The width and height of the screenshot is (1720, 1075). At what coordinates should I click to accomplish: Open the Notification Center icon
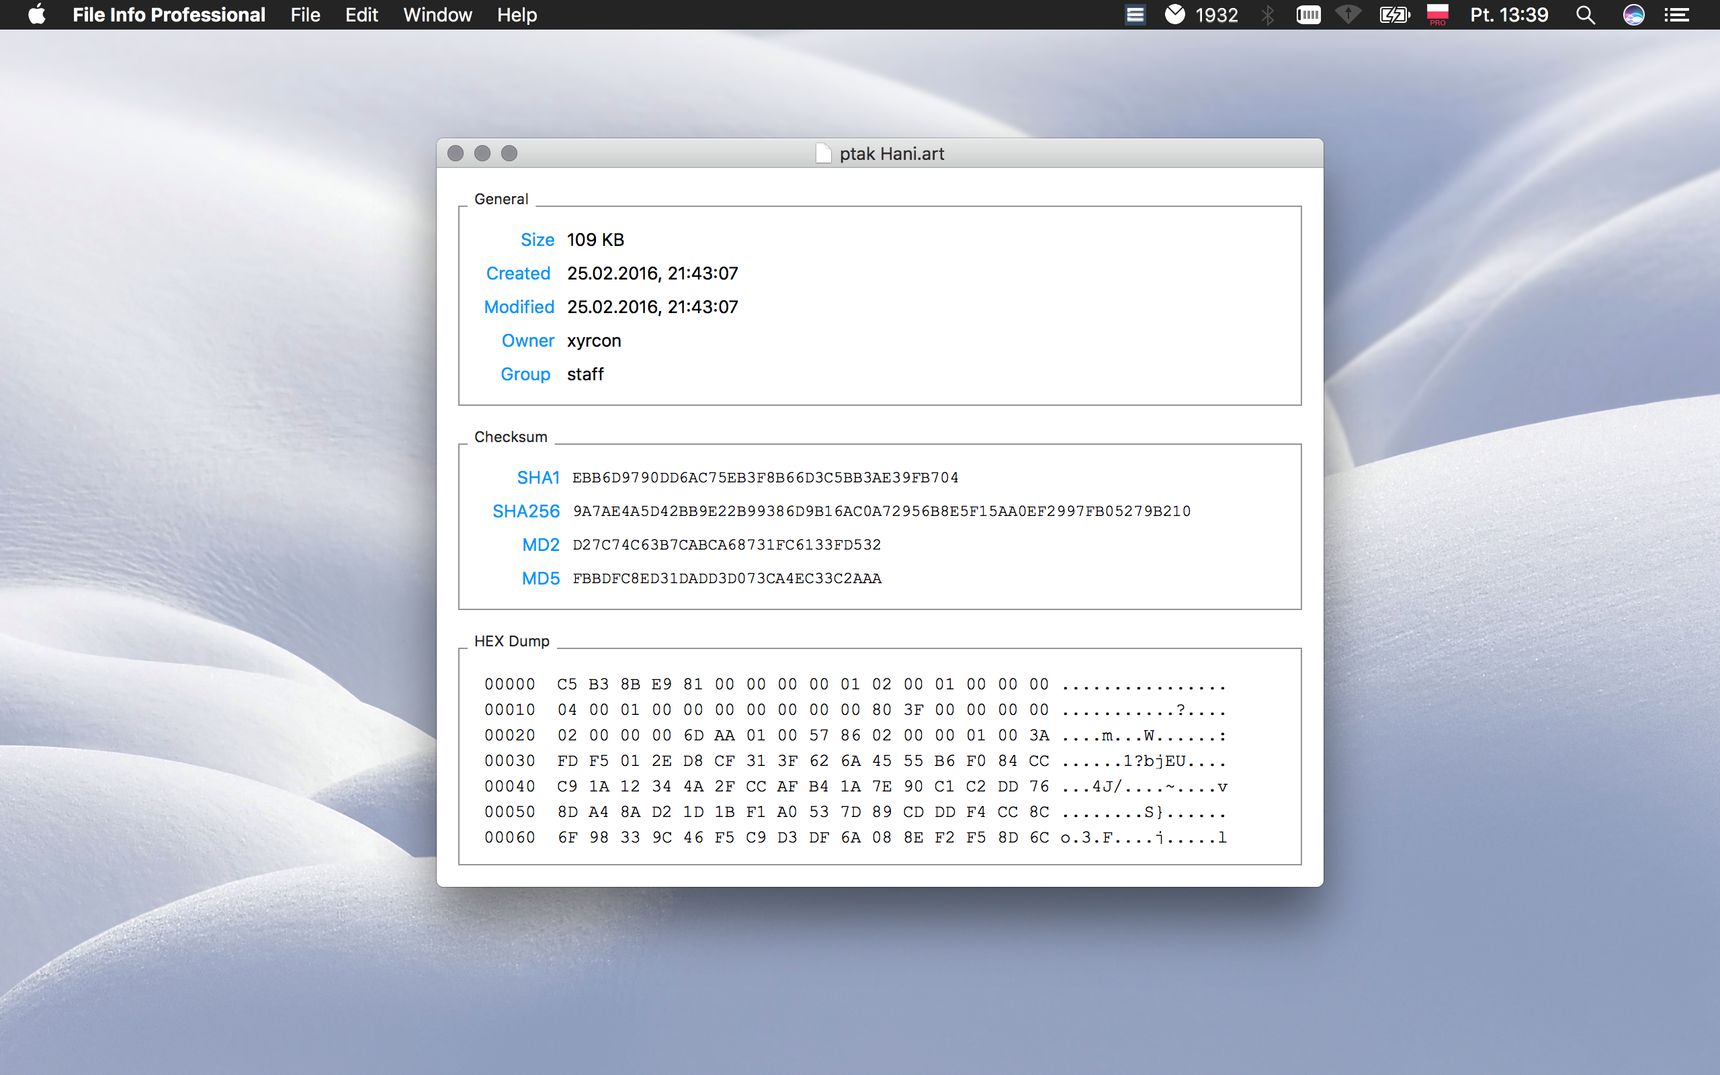pyautogui.click(x=1677, y=14)
